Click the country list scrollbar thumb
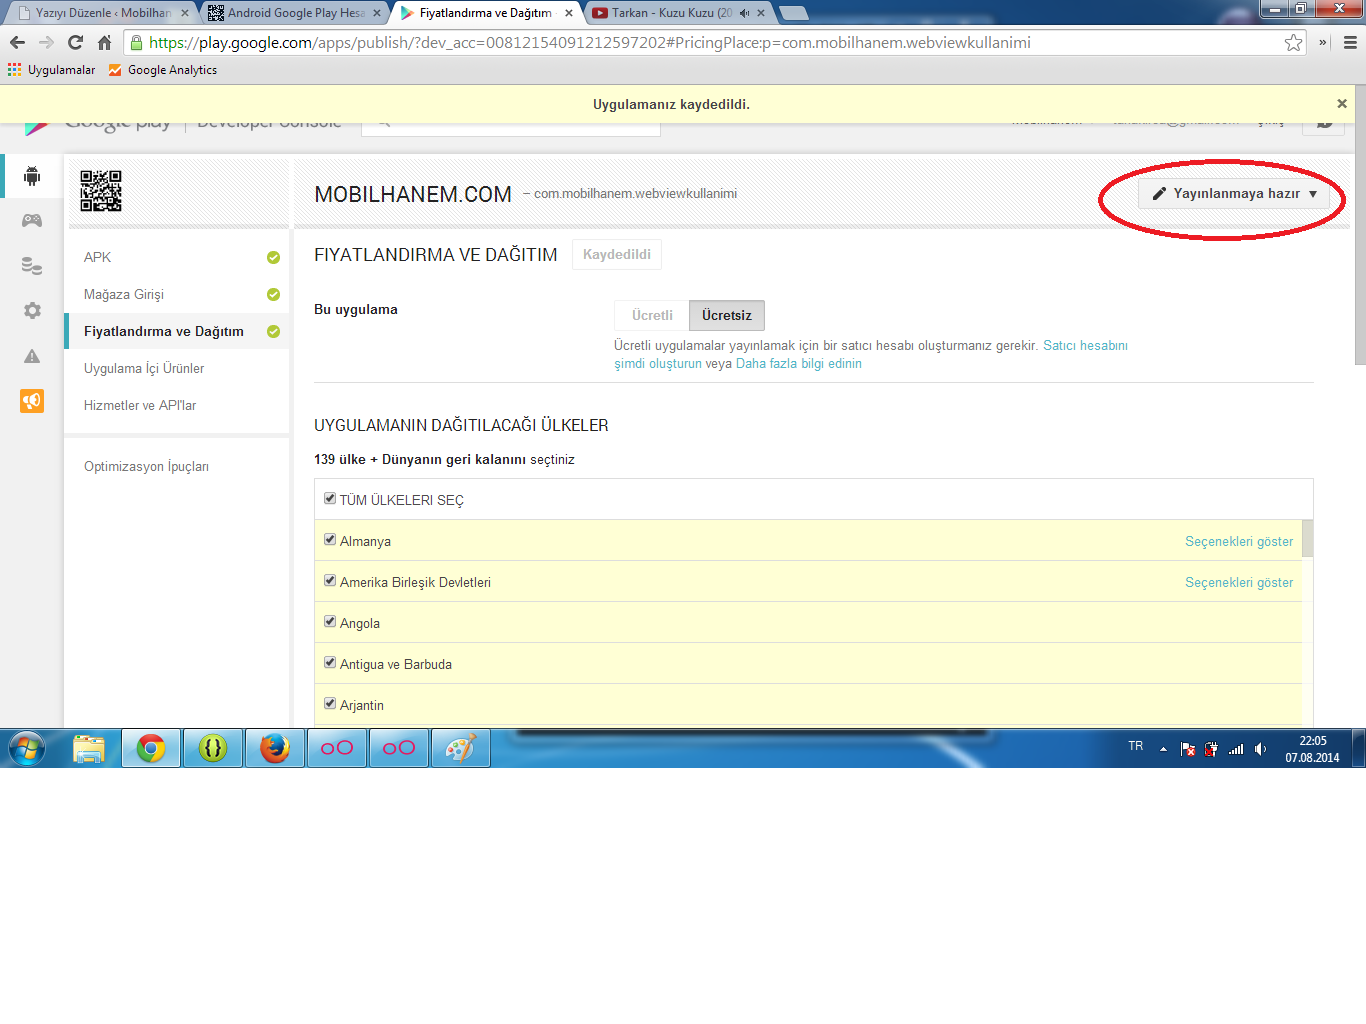The width and height of the screenshot is (1366, 1024). (x=1308, y=538)
